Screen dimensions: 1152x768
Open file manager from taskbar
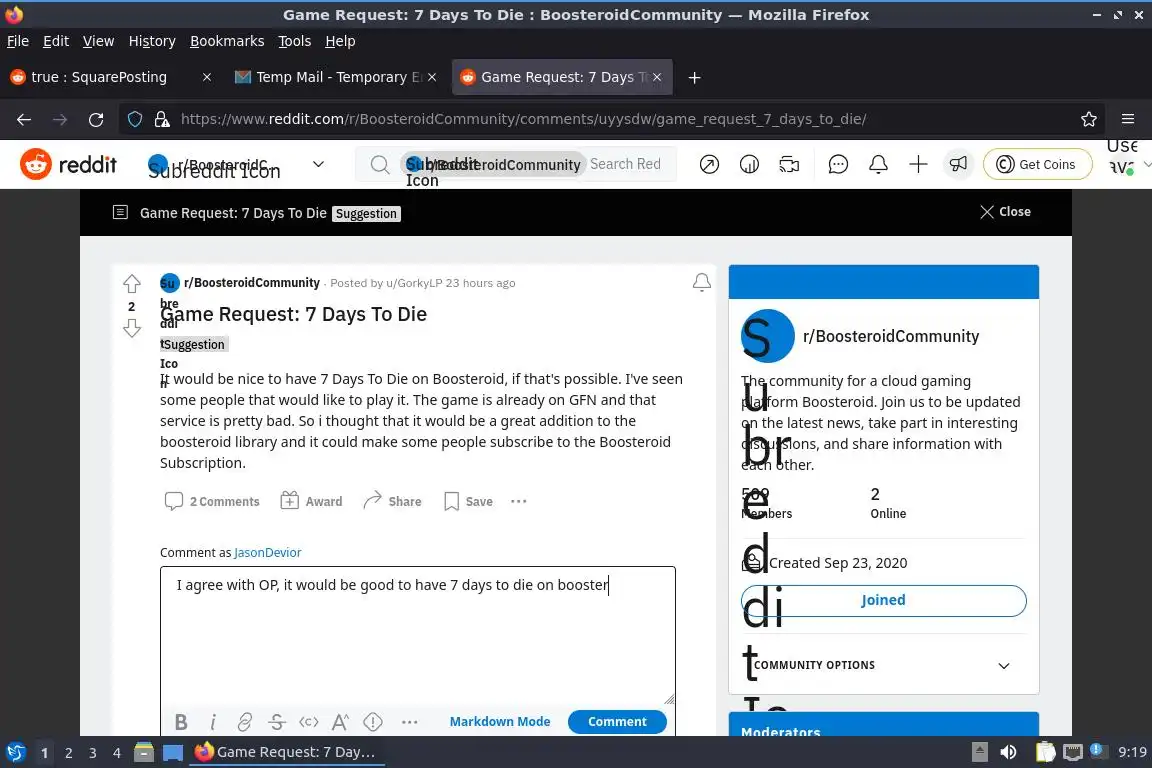[x=144, y=752]
